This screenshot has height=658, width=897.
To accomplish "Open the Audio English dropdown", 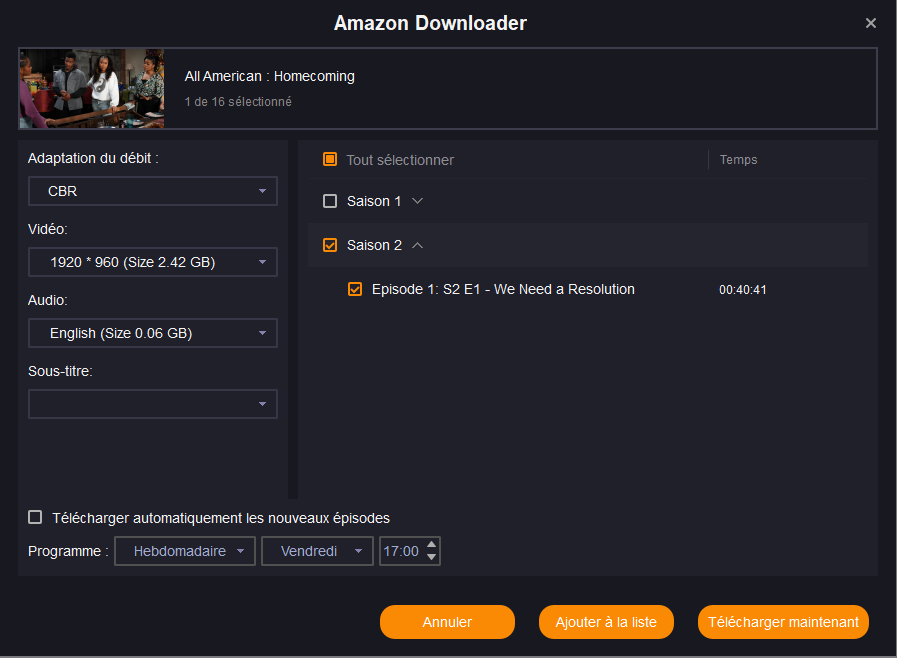I will [153, 333].
